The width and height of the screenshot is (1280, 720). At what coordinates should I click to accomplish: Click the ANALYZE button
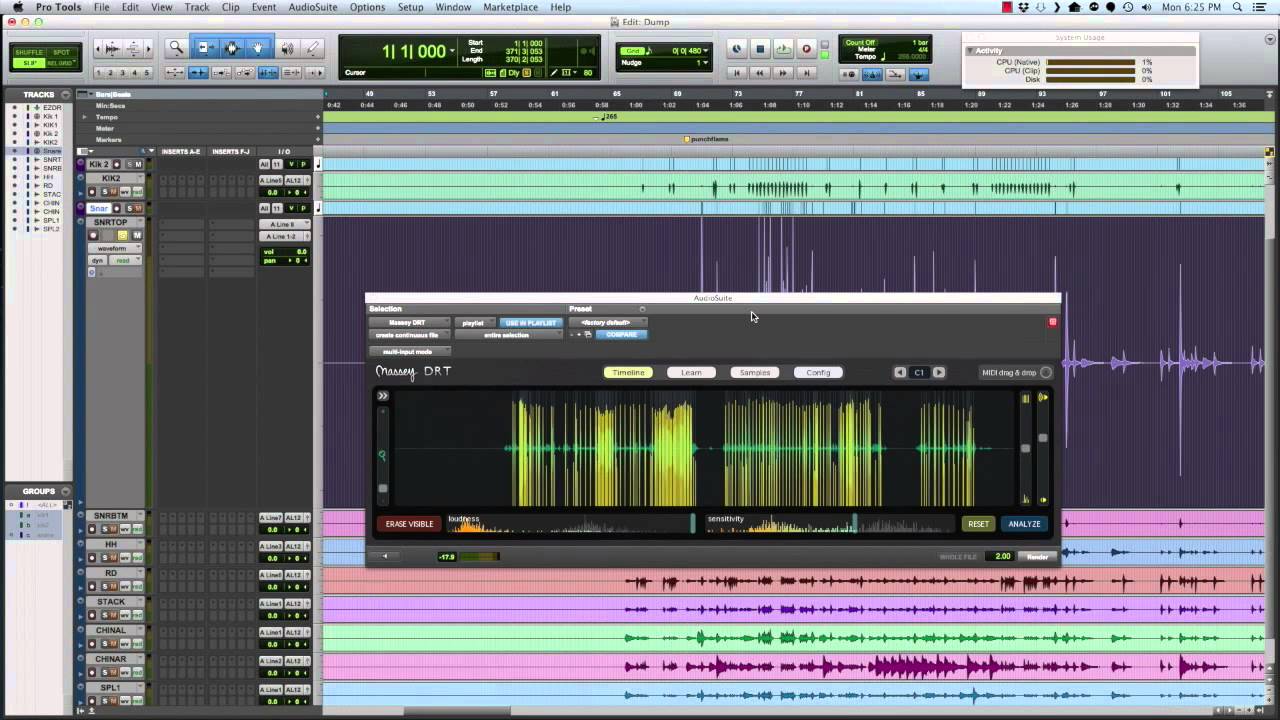1024,524
